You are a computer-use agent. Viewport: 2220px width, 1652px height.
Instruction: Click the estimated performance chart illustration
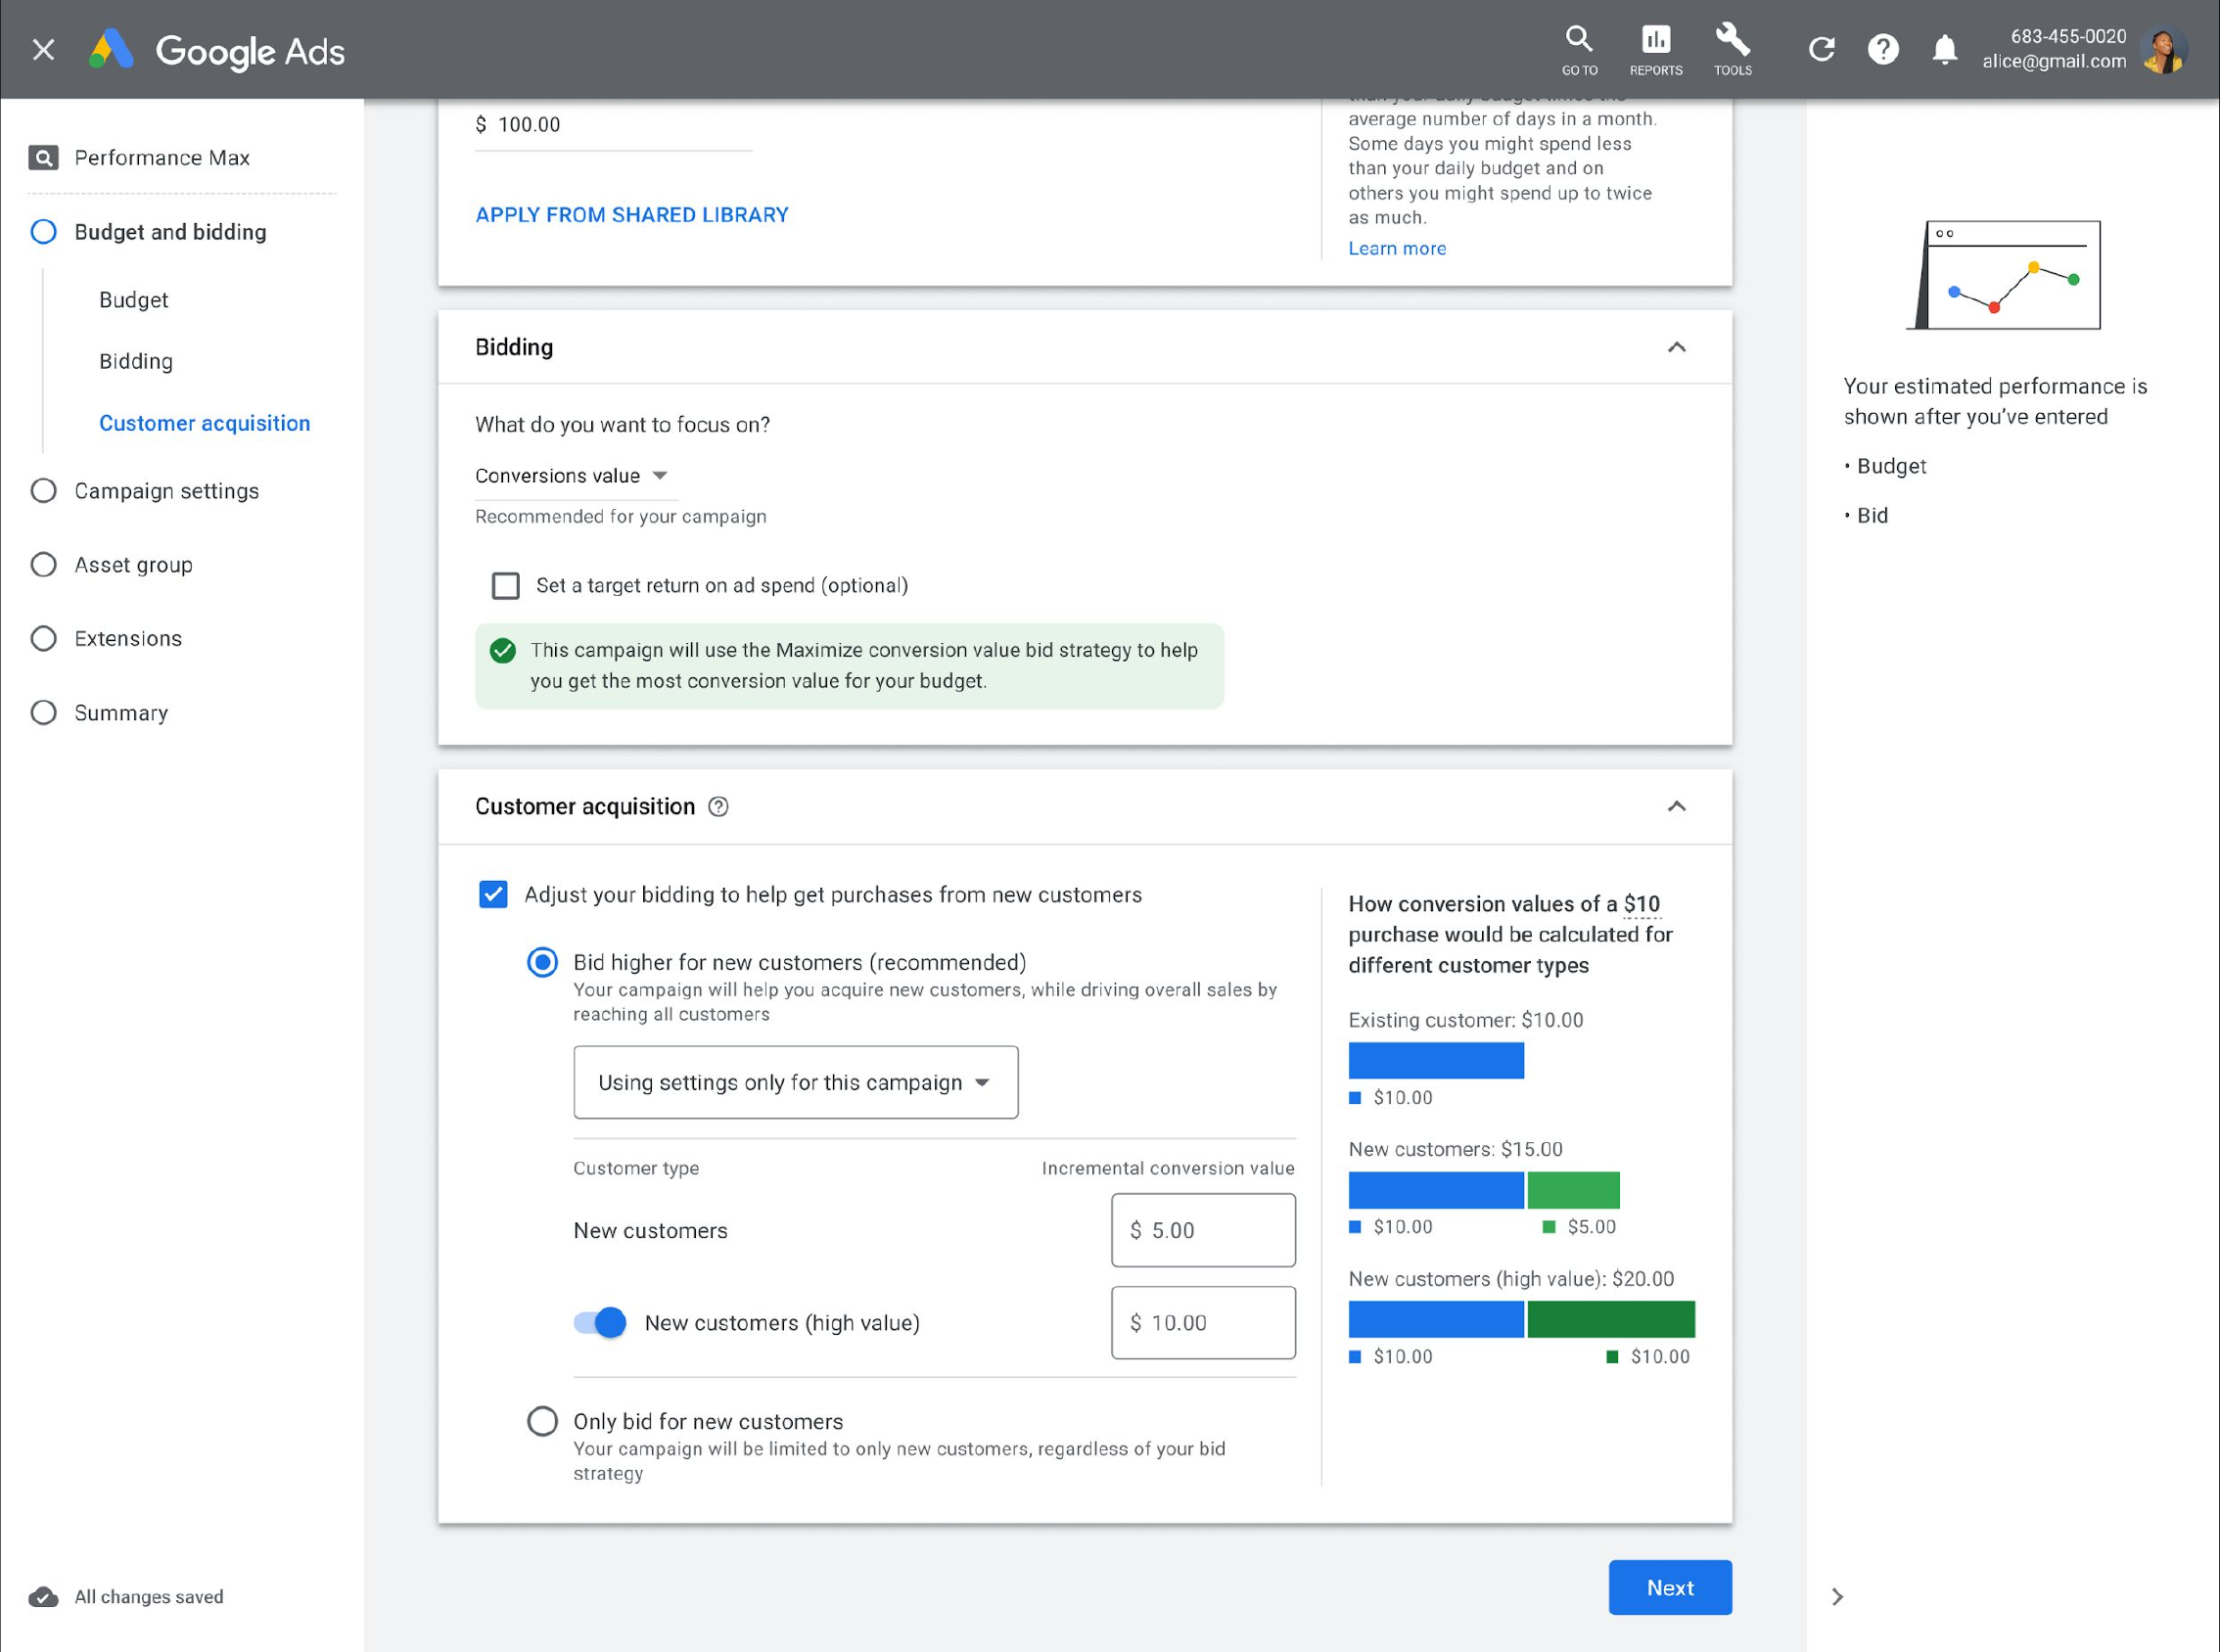[2004, 275]
